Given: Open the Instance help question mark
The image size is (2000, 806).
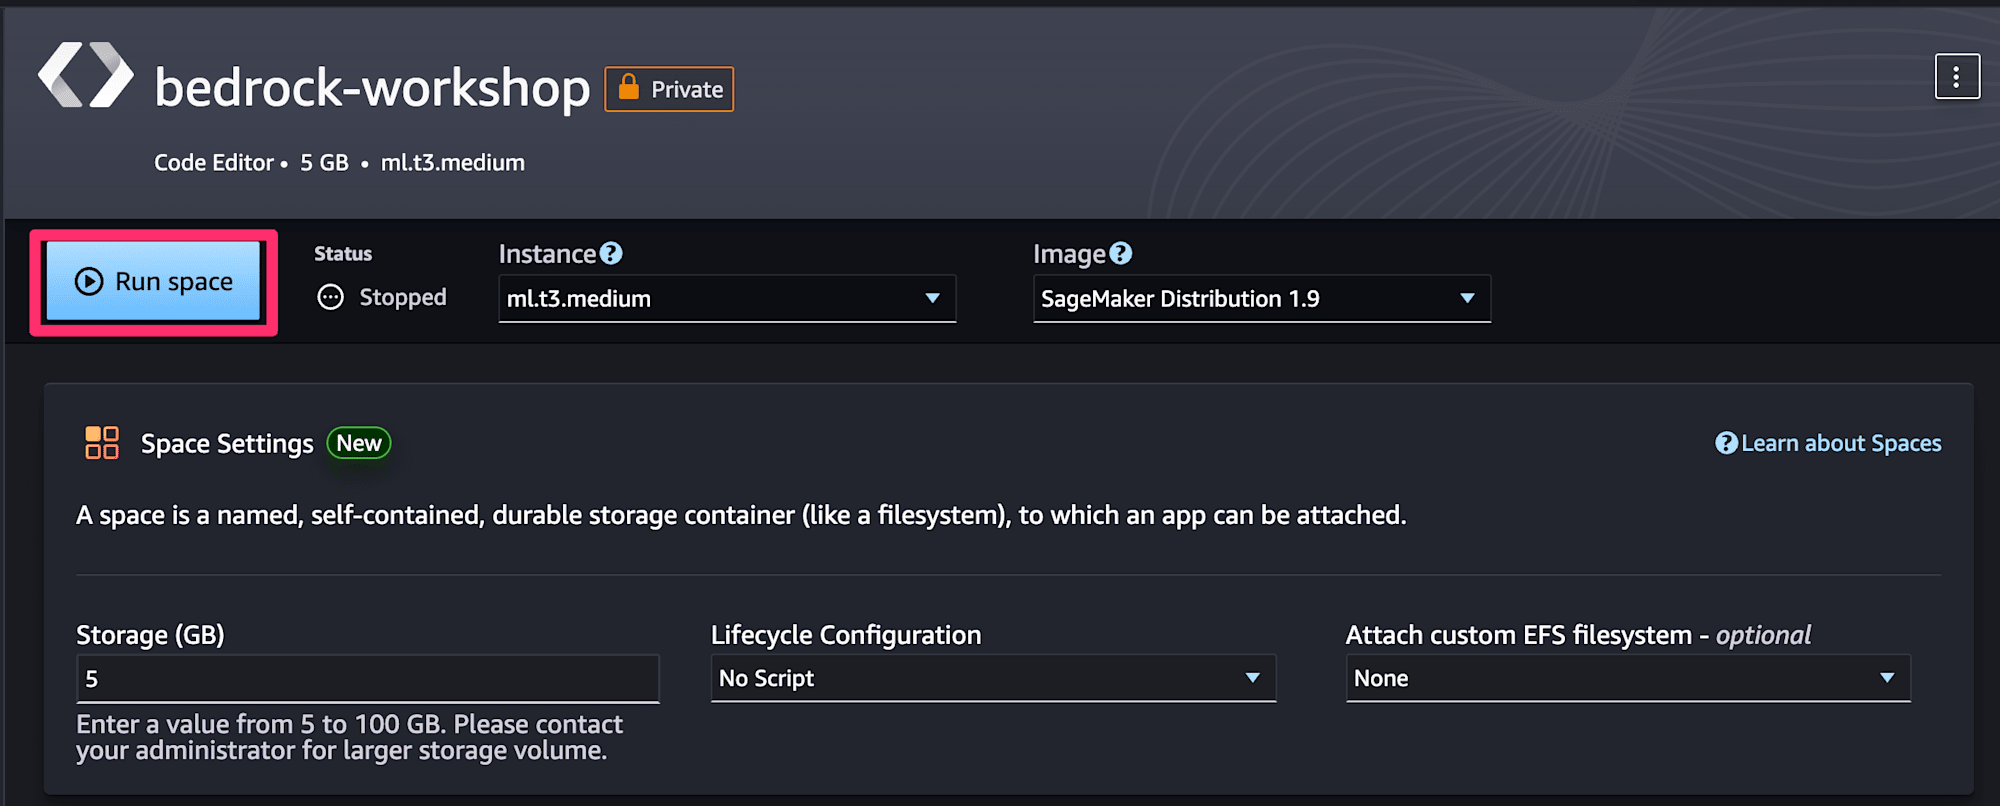Looking at the screenshot, I should (611, 254).
